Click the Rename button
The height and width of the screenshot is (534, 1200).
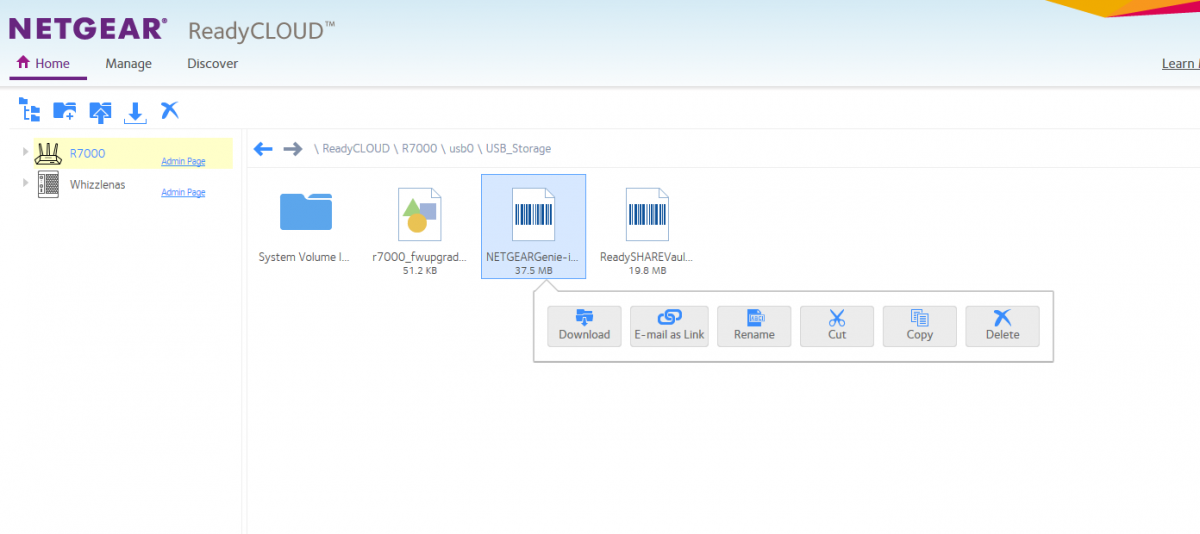click(754, 326)
